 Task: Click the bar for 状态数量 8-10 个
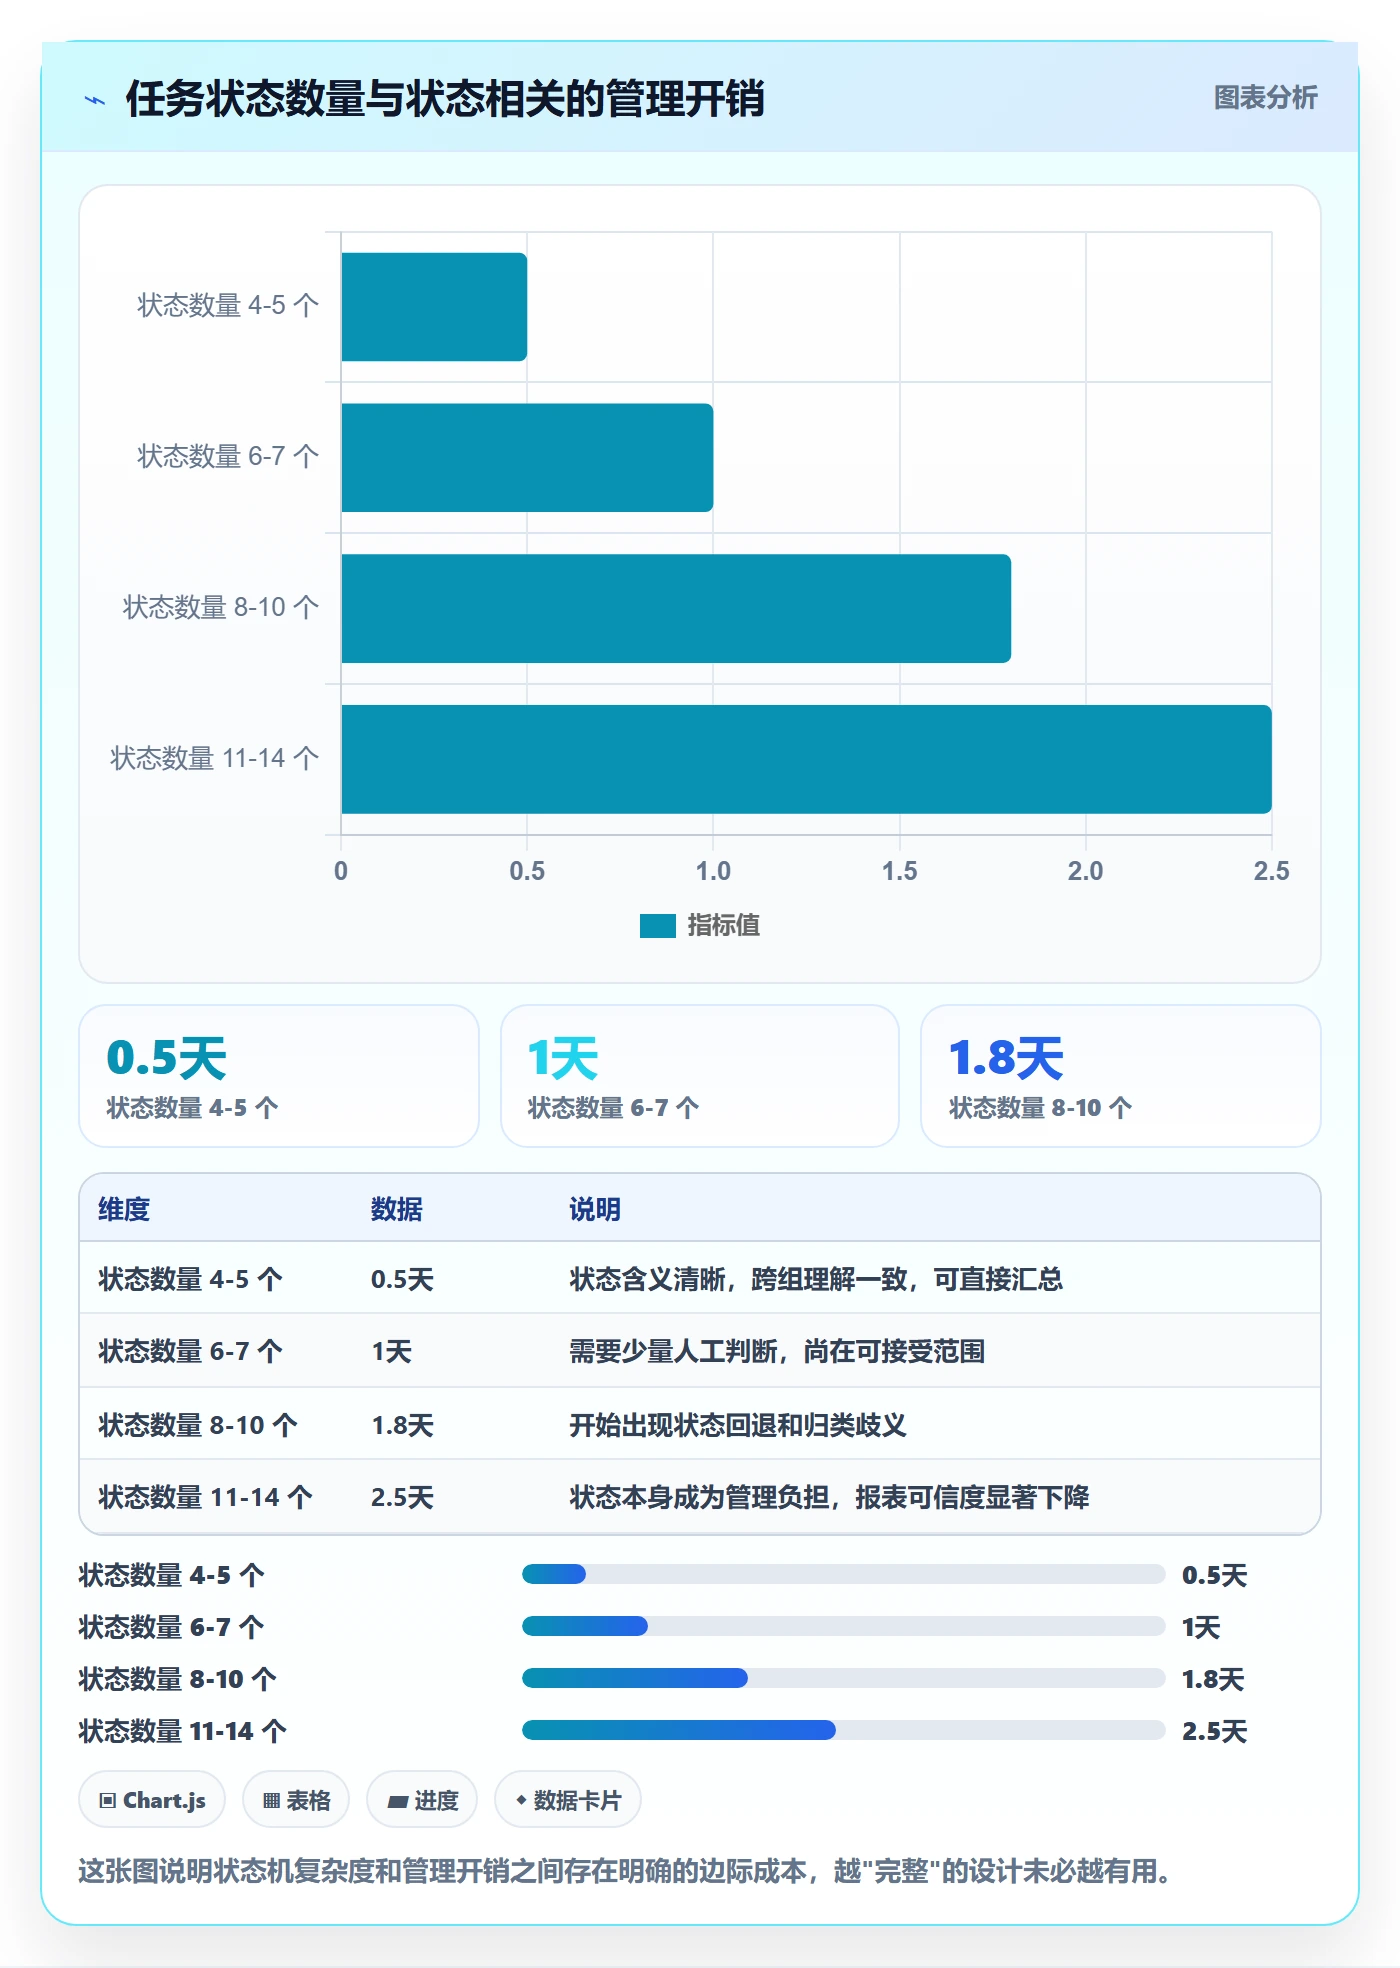point(676,609)
